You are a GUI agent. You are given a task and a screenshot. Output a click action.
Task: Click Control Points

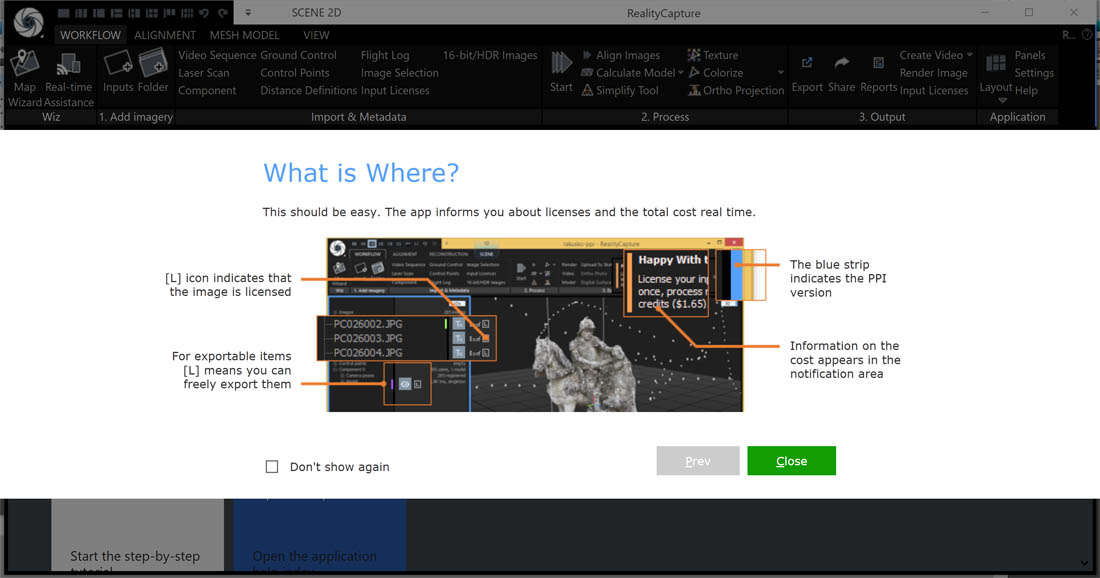point(295,72)
